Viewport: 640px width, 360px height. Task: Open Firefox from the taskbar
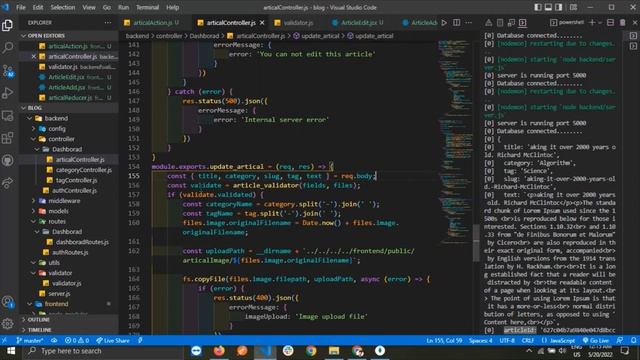tap(219, 351)
